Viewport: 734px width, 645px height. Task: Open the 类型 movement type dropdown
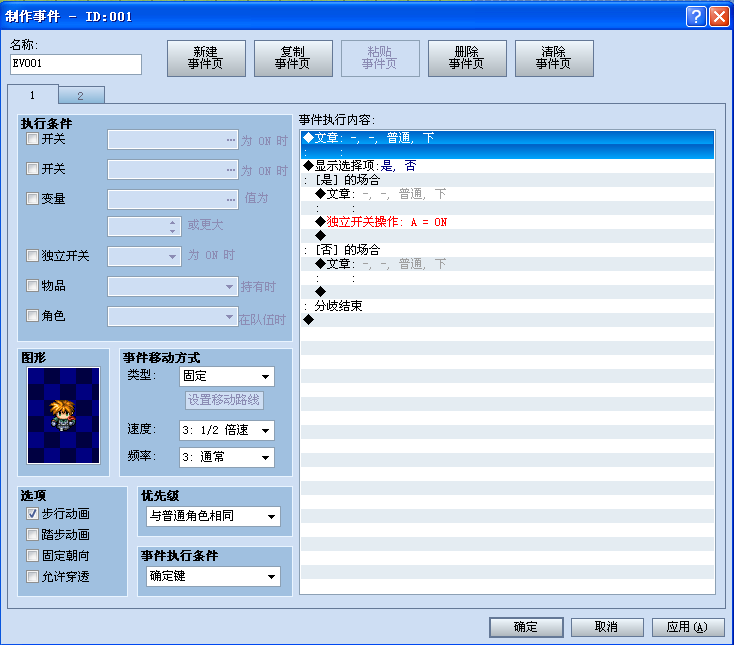[x=227, y=376]
